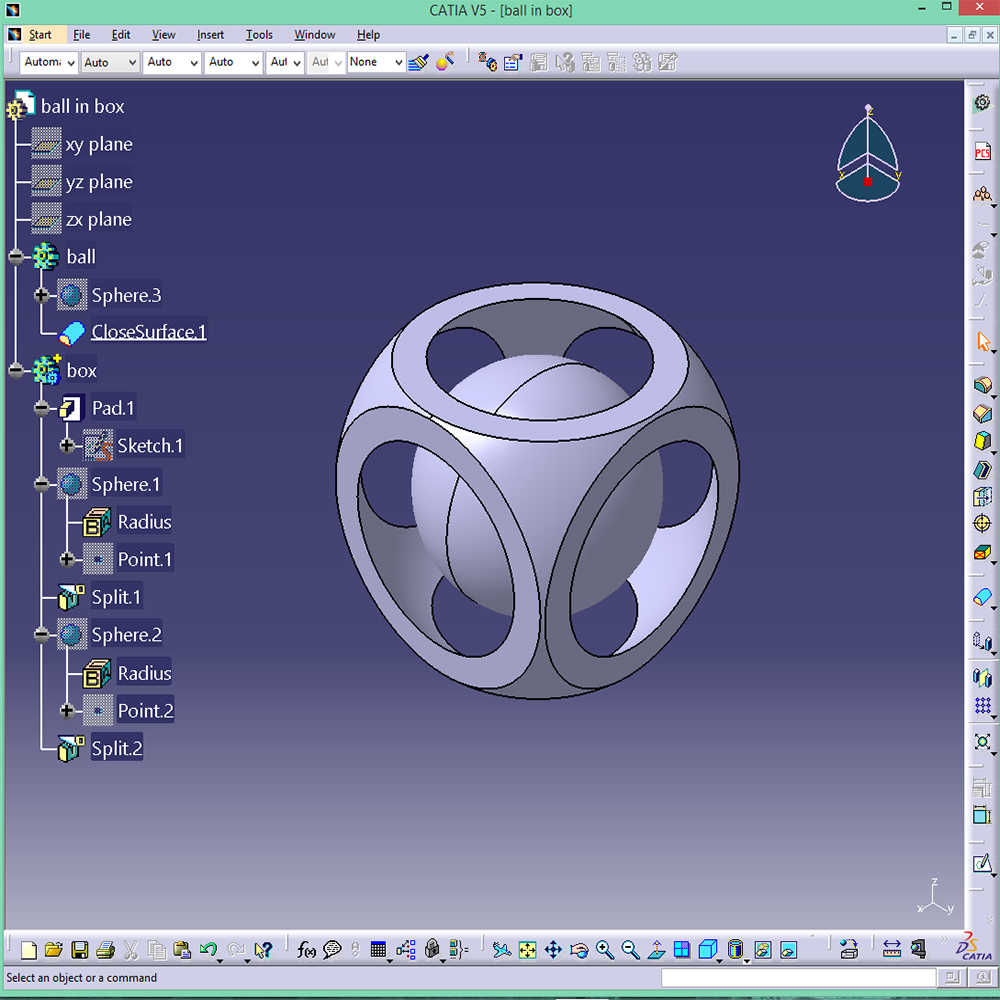Activate the Rotate view tool
The image size is (1000, 1000).
578,950
